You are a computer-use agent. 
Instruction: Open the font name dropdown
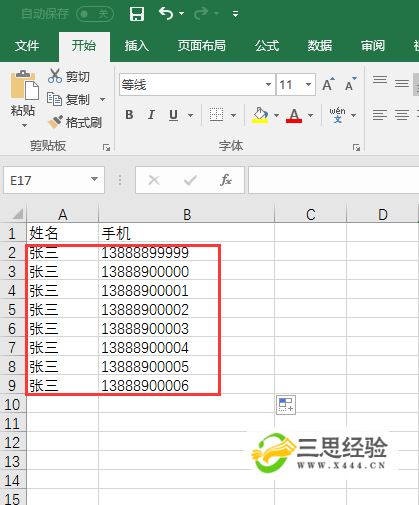click(x=268, y=84)
